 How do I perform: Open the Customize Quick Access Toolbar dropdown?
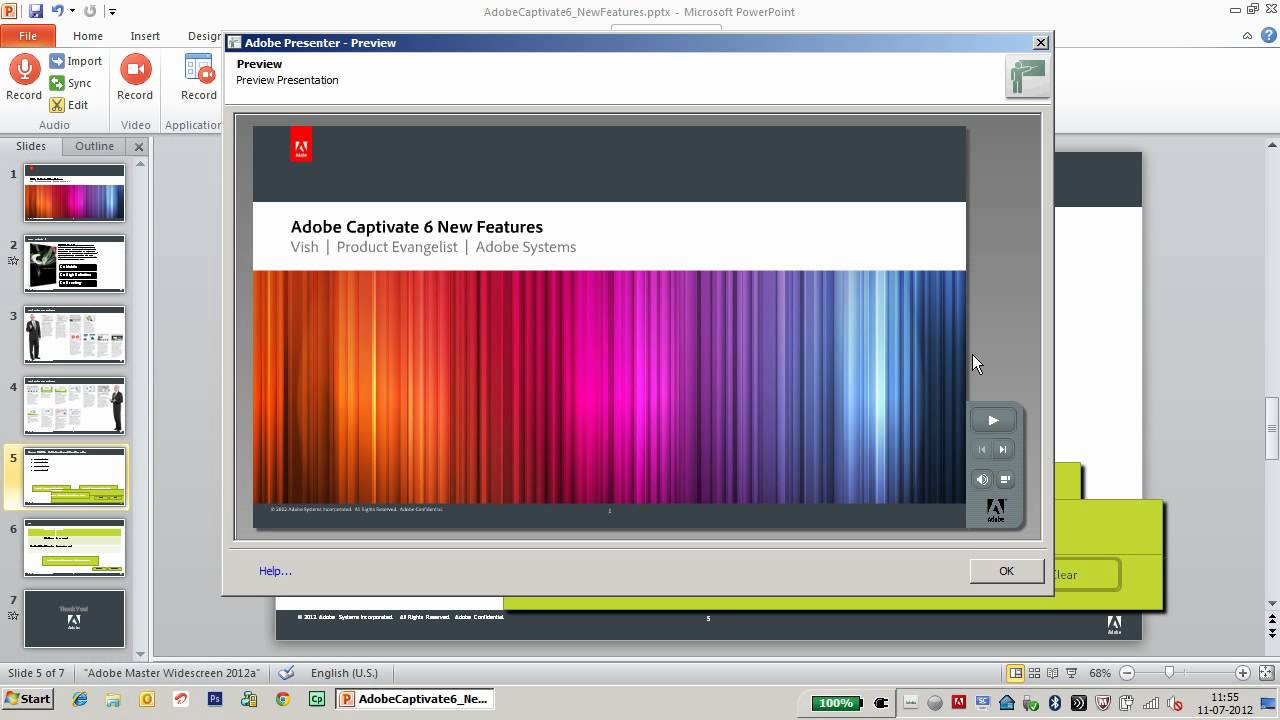point(112,12)
